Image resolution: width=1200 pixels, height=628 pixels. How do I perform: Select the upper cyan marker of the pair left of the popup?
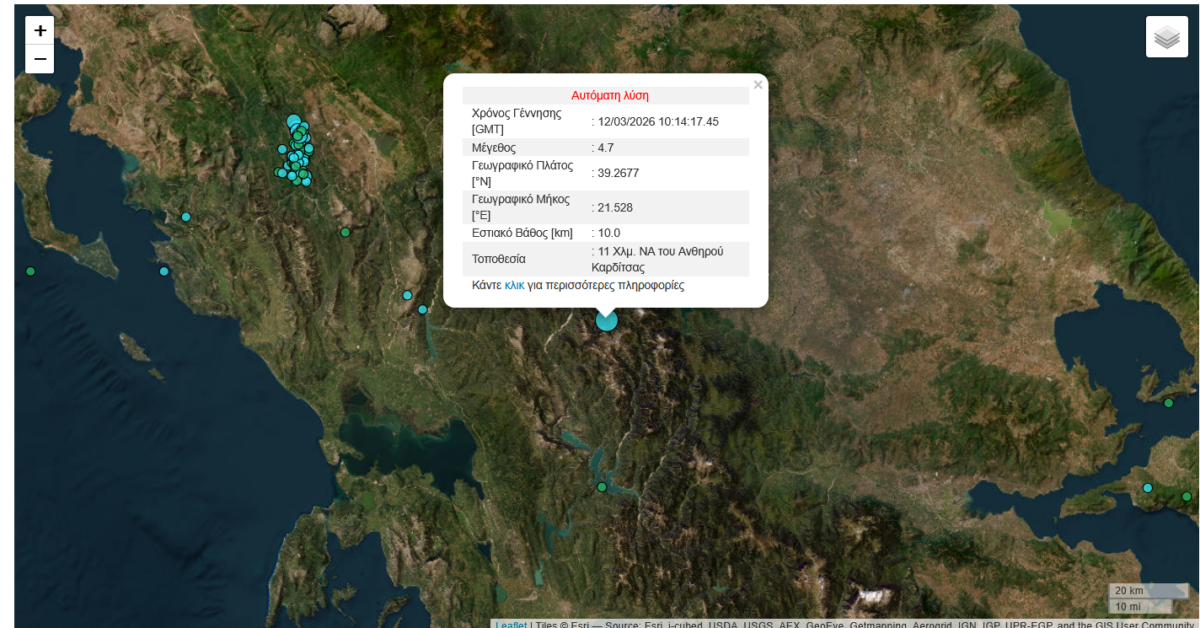point(407,295)
